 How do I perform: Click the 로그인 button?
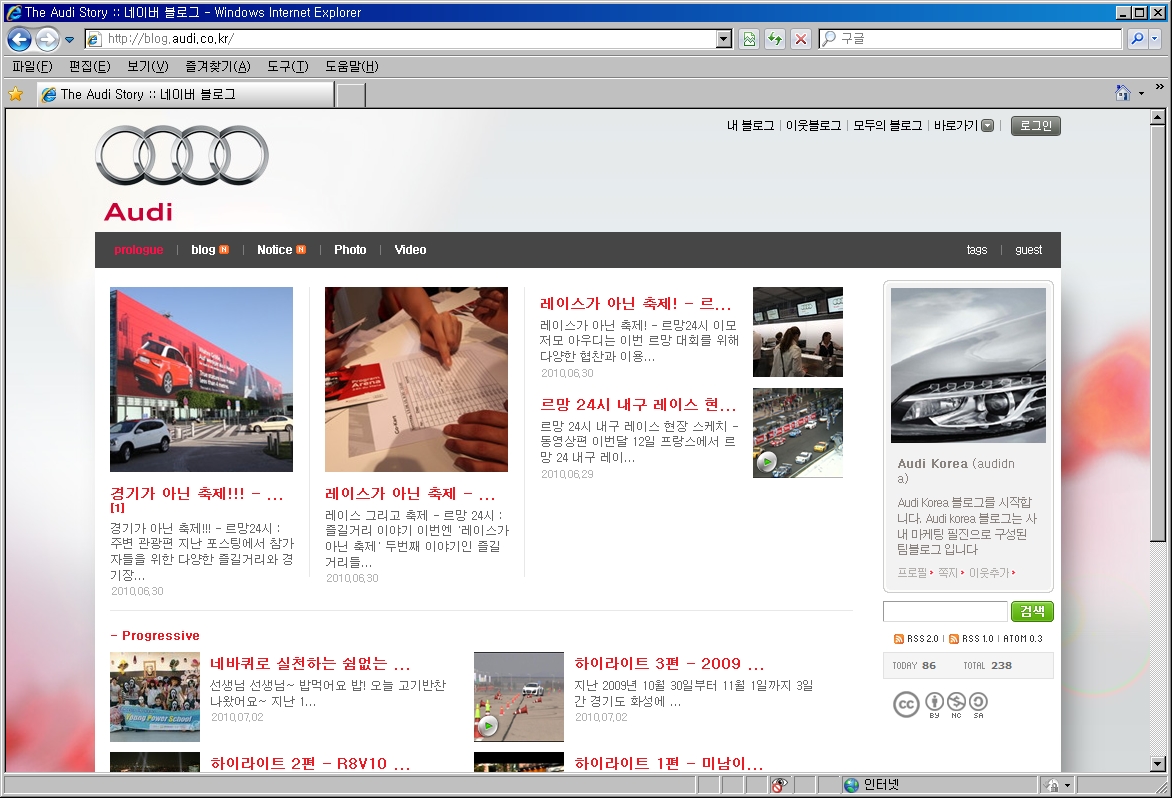[x=1035, y=126]
